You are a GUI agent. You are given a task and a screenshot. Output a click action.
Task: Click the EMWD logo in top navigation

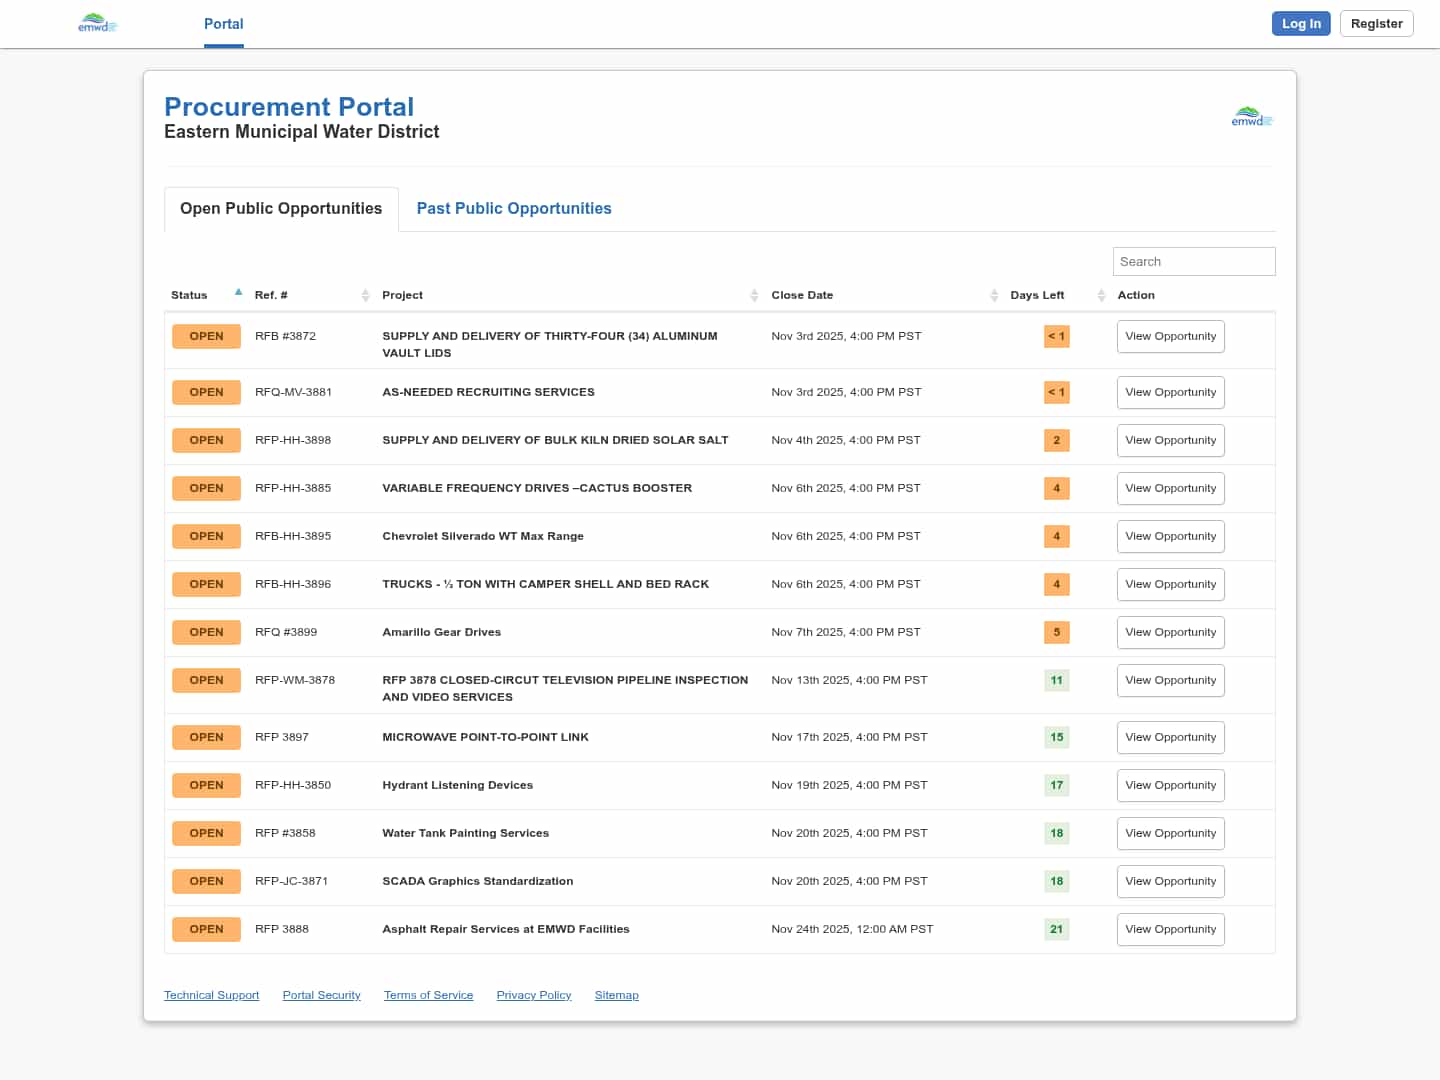pyautogui.click(x=97, y=23)
